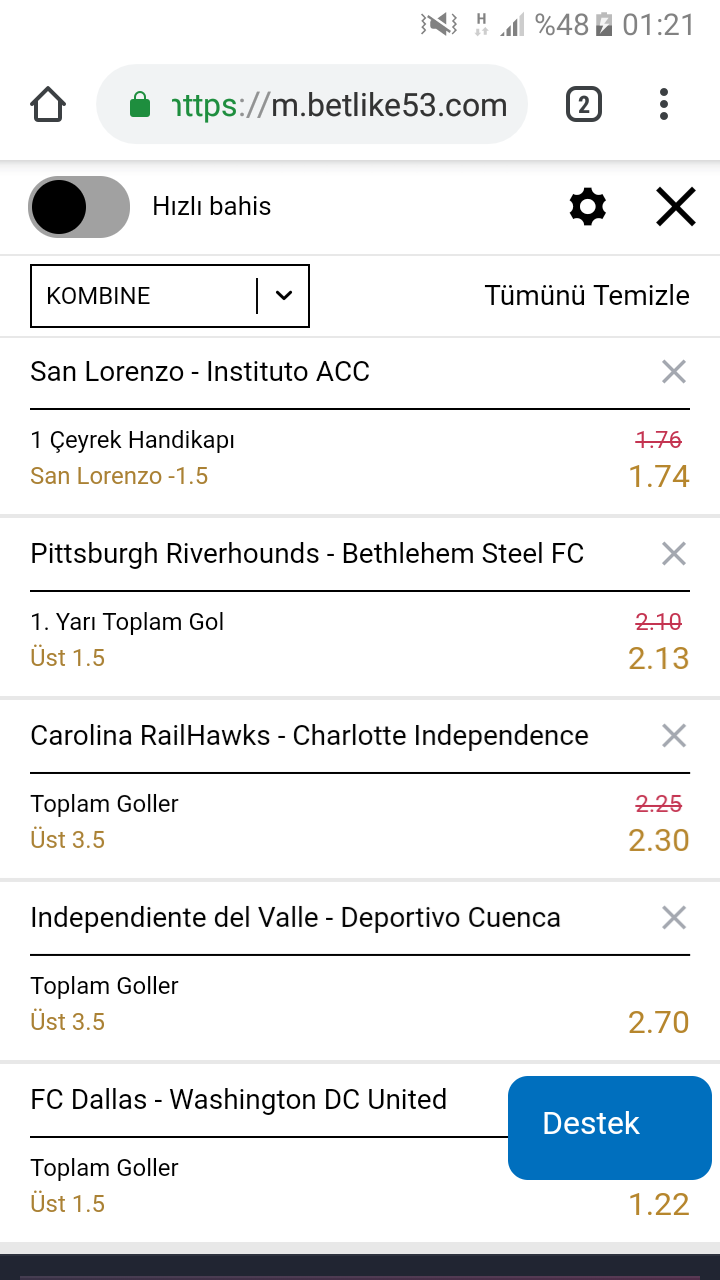Remove Carolina RailHawks - Charlotte Independence bet
The height and width of the screenshot is (1280, 720).
(x=674, y=736)
